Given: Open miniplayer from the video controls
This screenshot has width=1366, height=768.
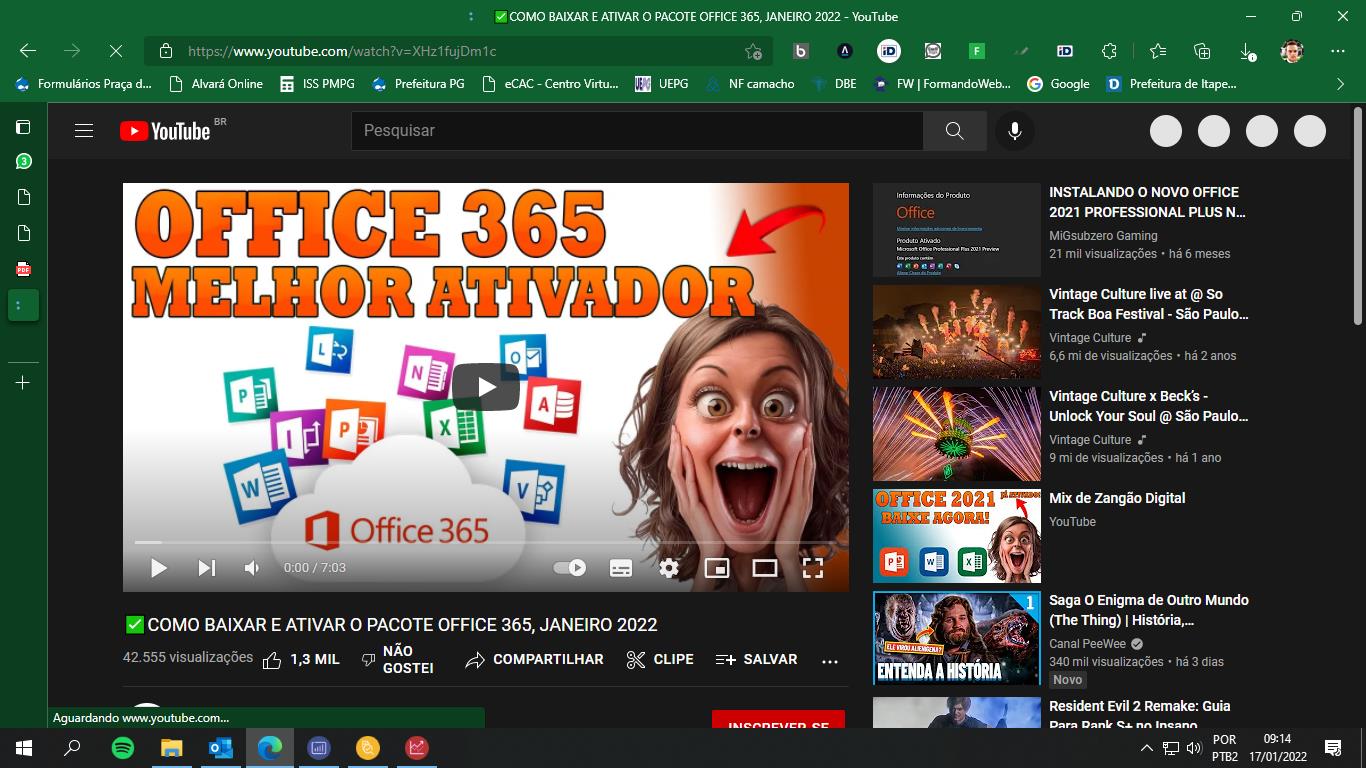Looking at the screenshot, I should [717, 568].
